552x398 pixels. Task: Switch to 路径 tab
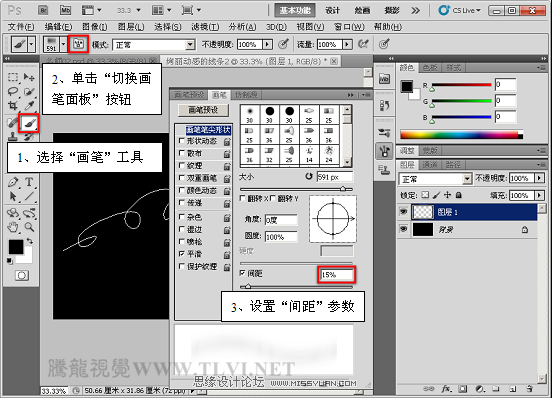(x=453, y=164)
